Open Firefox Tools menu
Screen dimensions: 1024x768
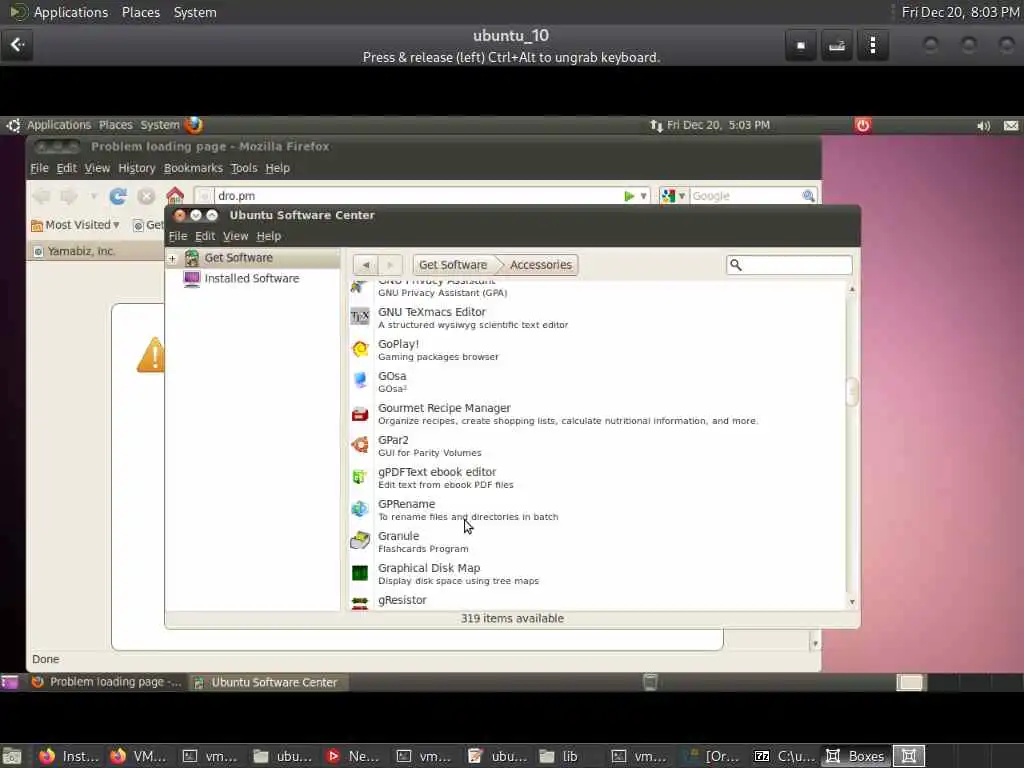(244, 168)
